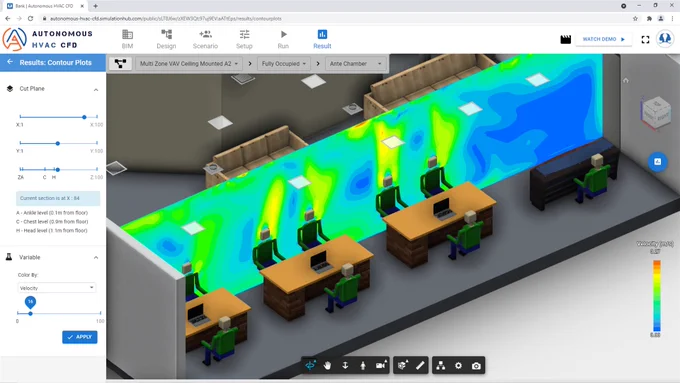Collapse the Variable section
This screenshot has height=383, width=680.
pyautogui.click(x=96, y=258)
